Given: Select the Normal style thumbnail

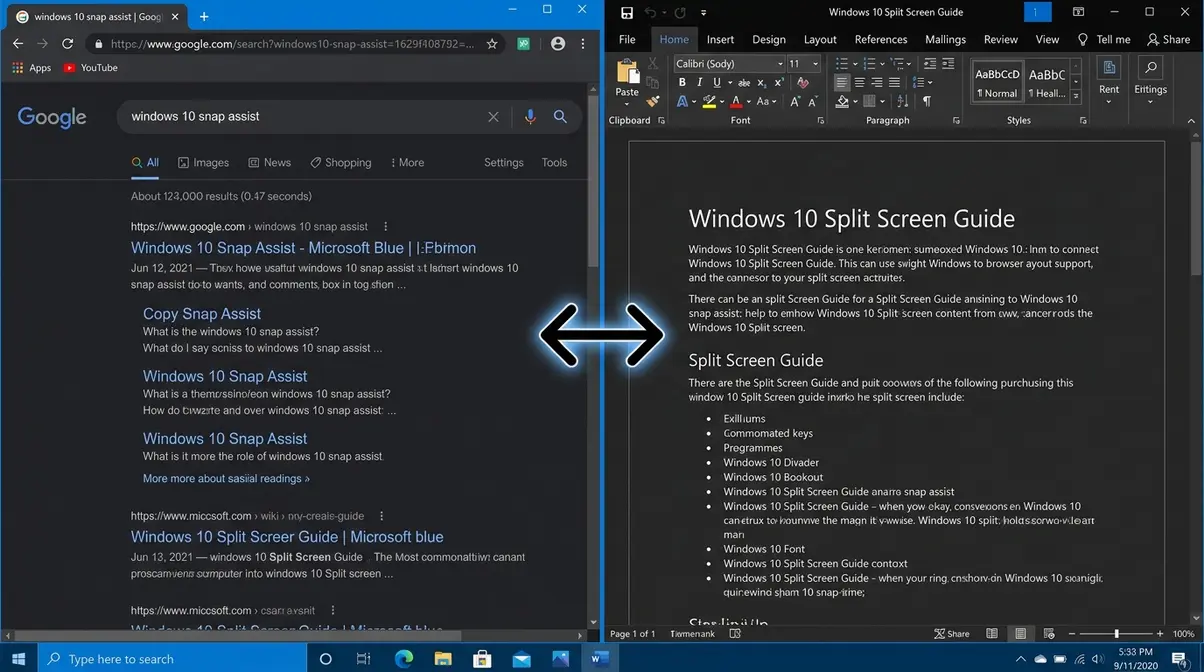Looking at the screenshot, I should tap(997, 82).
